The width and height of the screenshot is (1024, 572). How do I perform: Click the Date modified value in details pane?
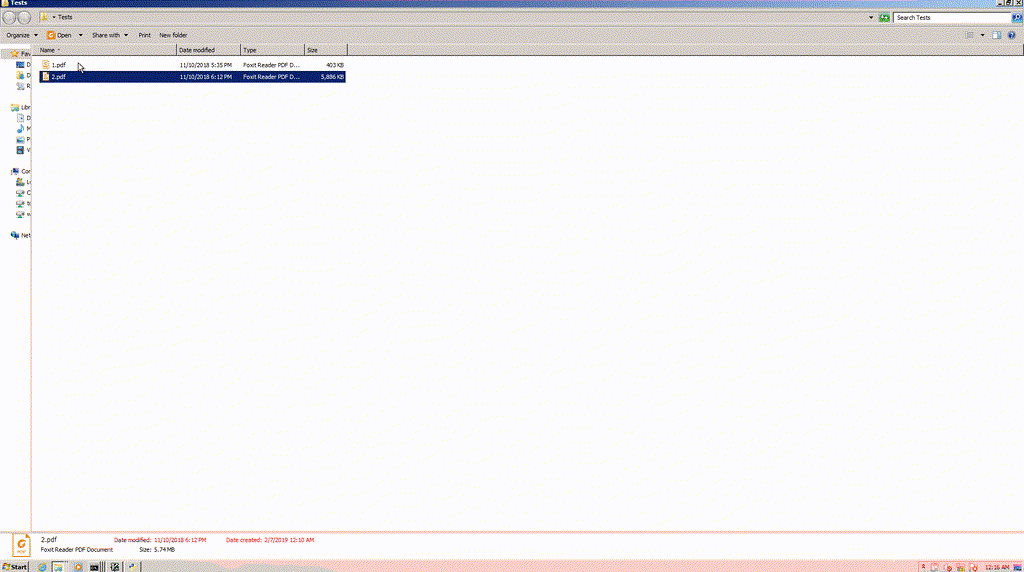(x=180, y=540)
